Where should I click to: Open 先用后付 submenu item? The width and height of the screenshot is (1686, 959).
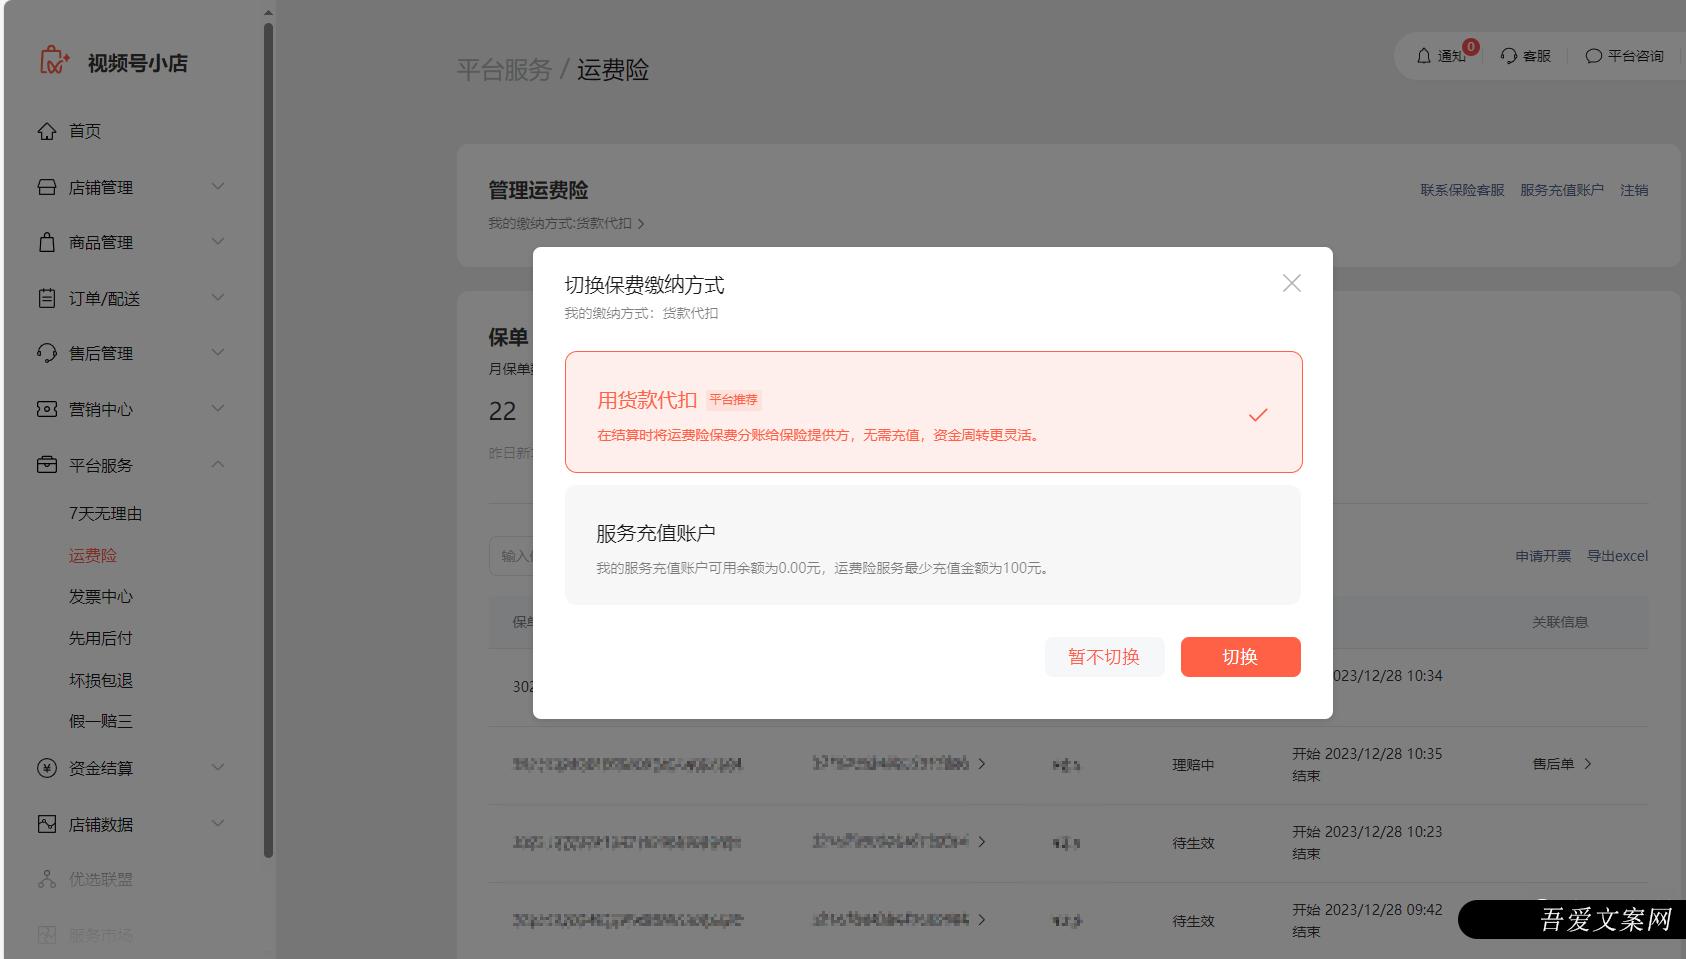pos(100,638)
